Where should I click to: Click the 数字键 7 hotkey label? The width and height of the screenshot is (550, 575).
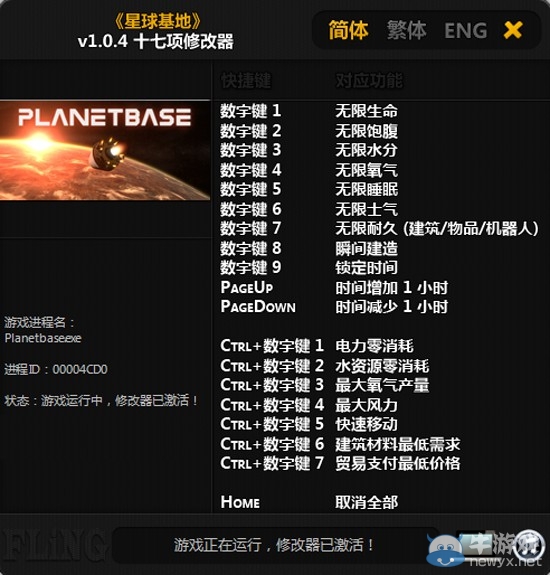pyautogui.click(x=250, y=229)
